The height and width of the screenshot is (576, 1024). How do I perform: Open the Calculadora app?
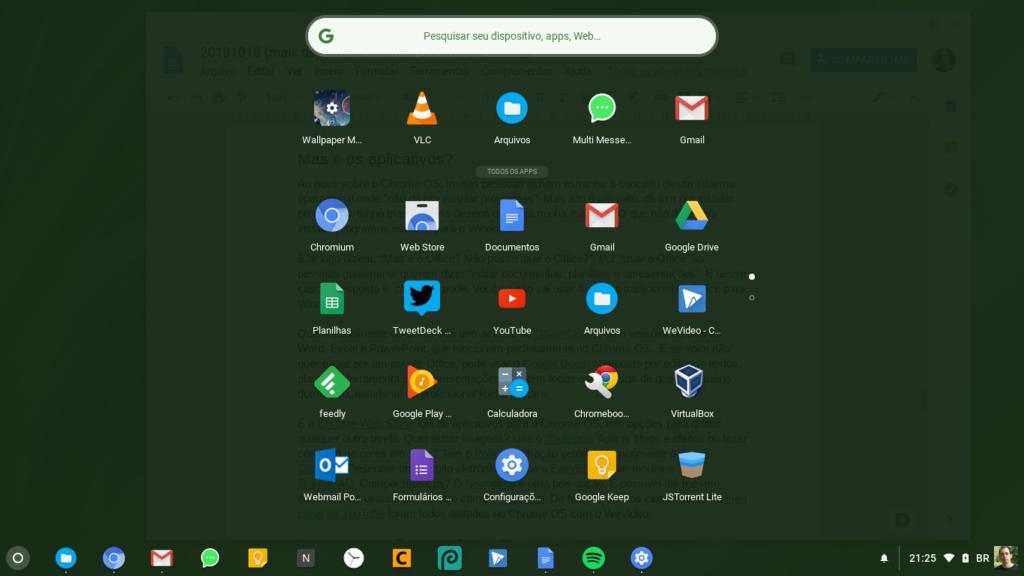pos(512,383)
